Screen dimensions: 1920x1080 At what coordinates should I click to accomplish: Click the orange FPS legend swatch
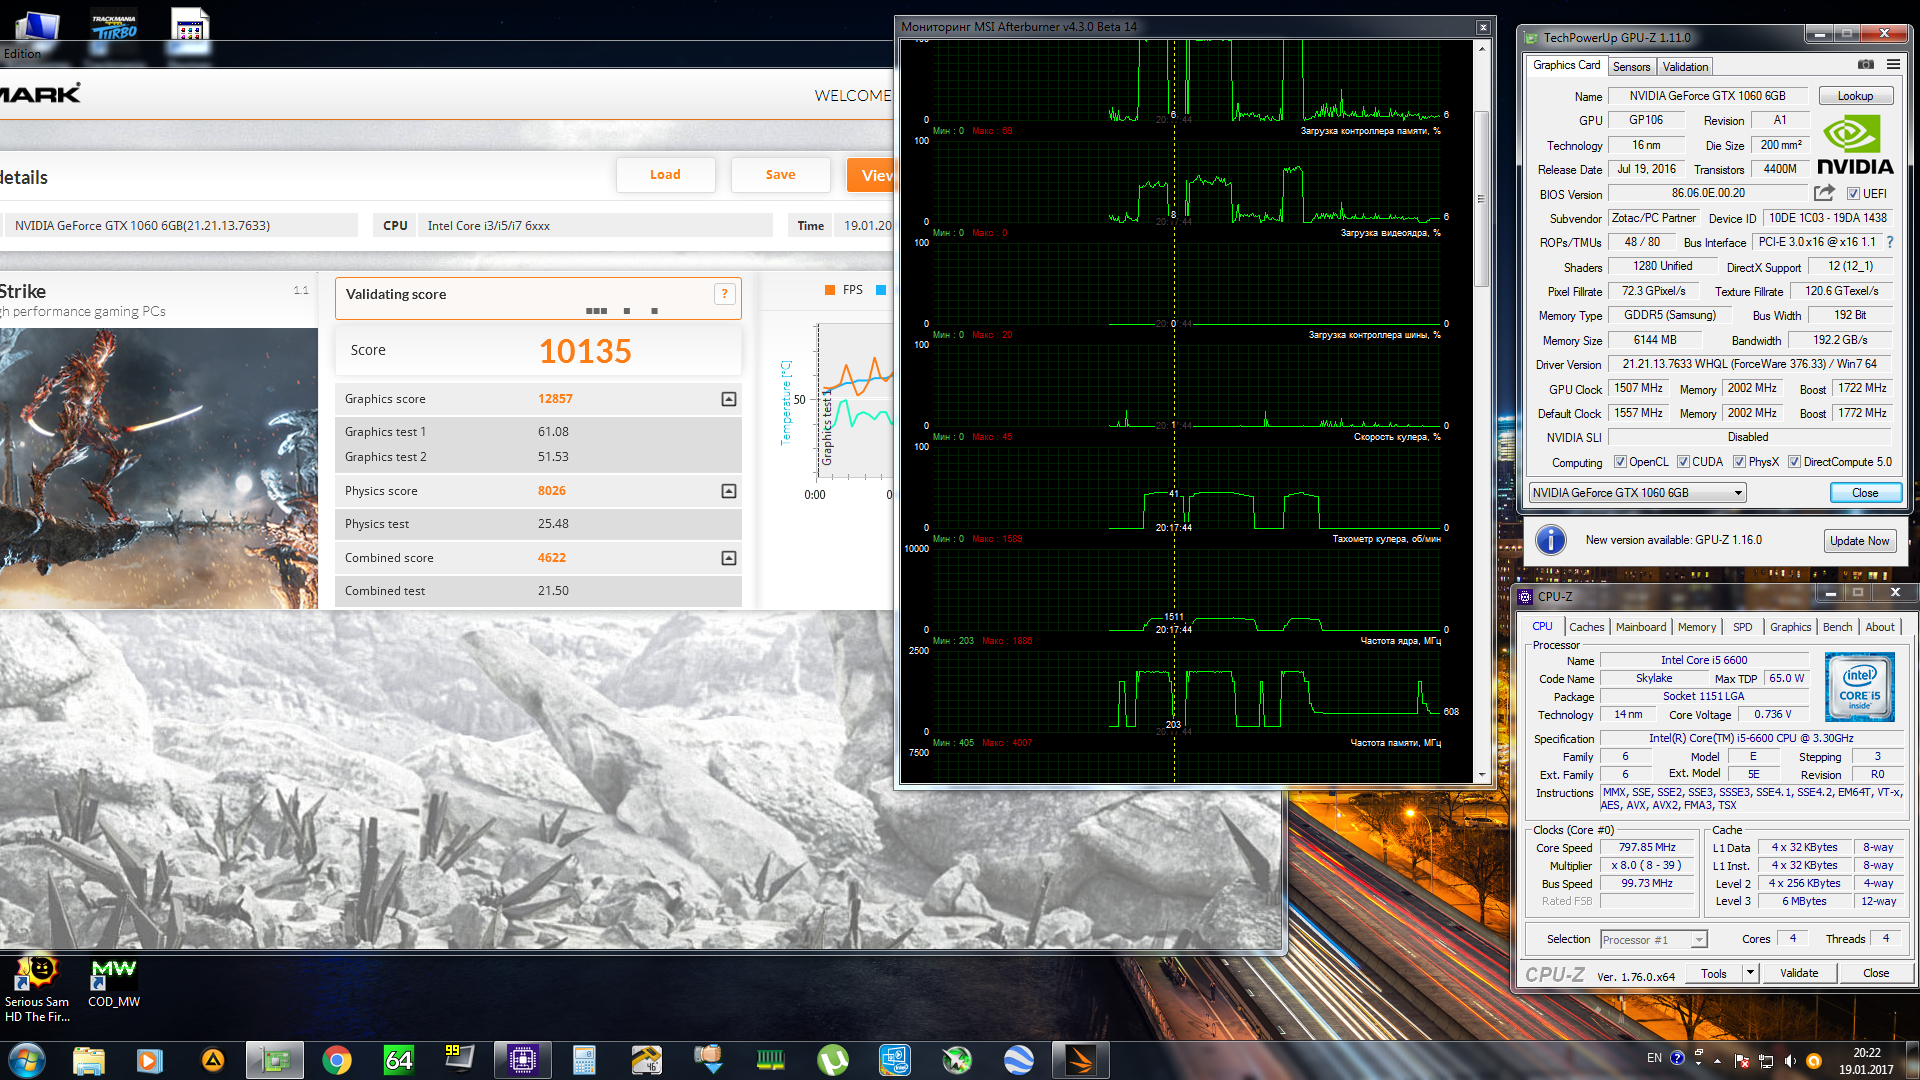(x=830, y=290)
